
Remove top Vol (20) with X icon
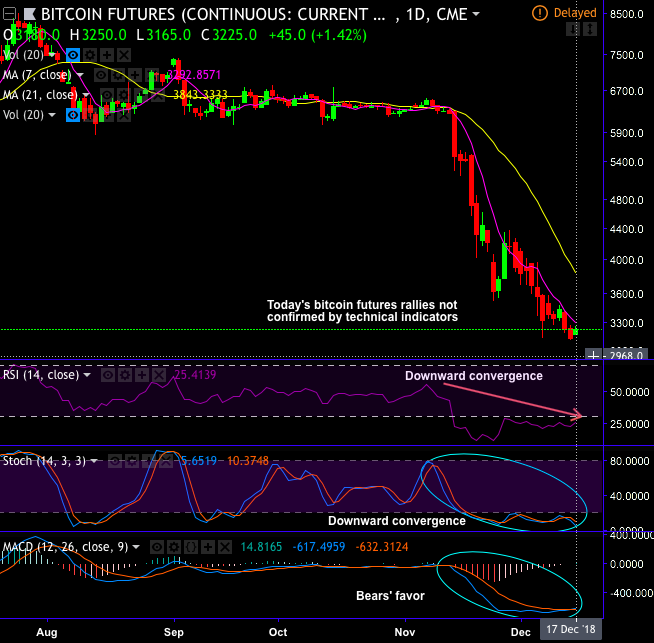pos(123,55)
